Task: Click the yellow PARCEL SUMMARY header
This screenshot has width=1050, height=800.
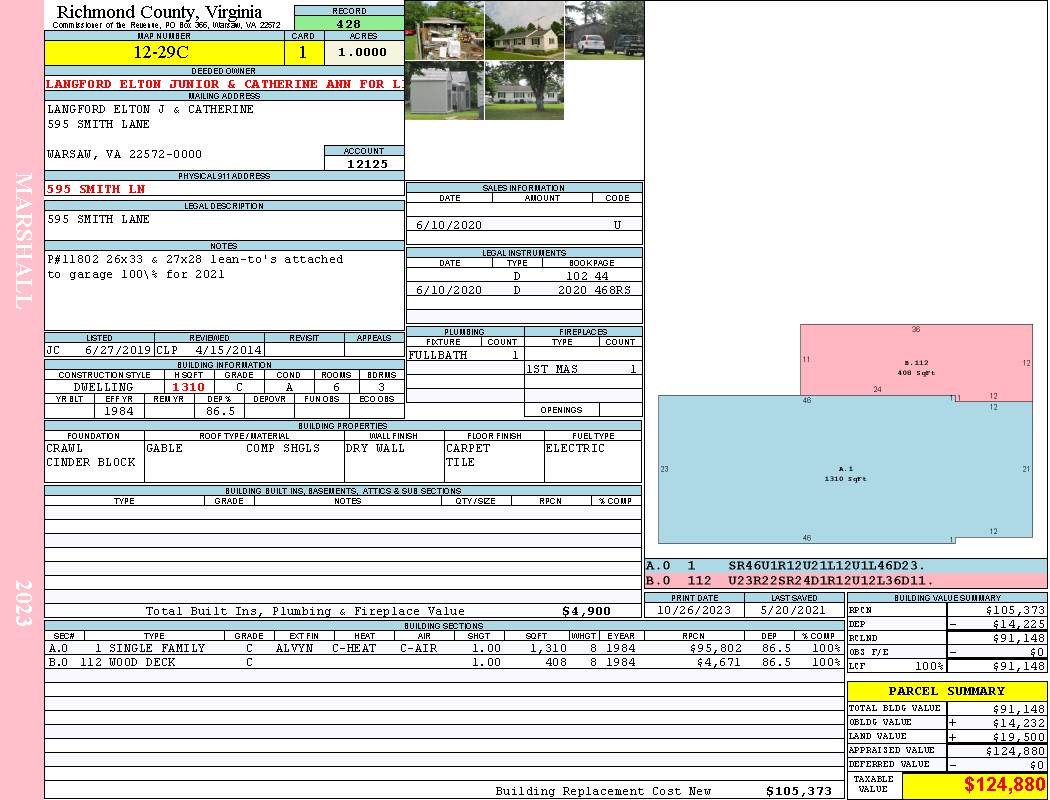Action: [946, 691]
